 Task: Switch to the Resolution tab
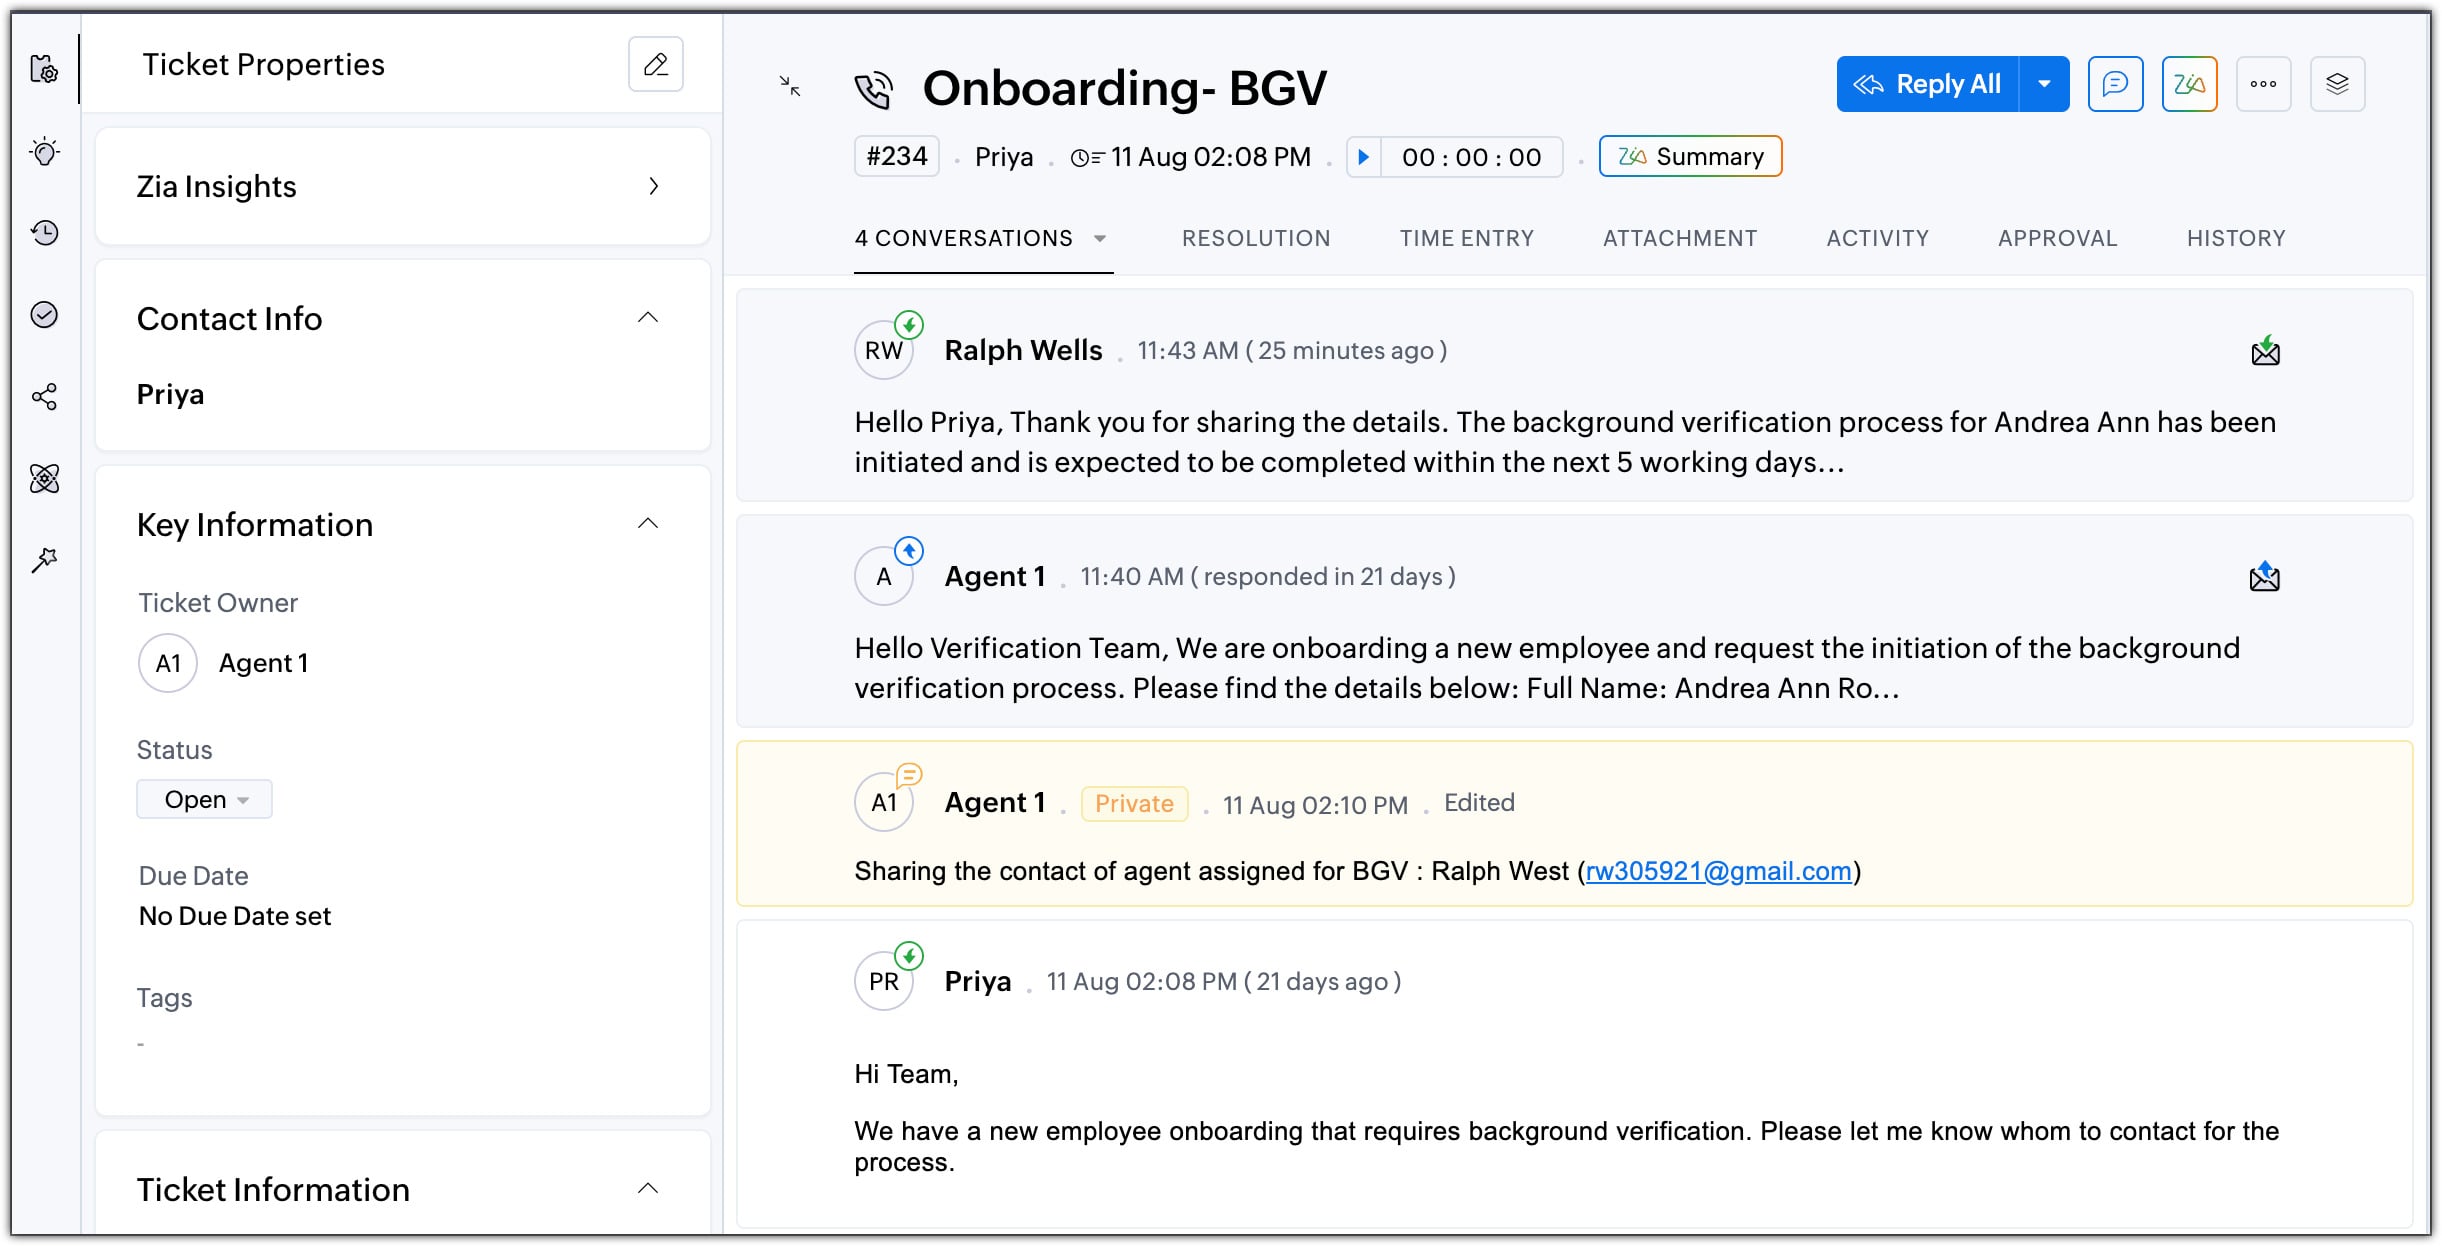click(1256, 238)
